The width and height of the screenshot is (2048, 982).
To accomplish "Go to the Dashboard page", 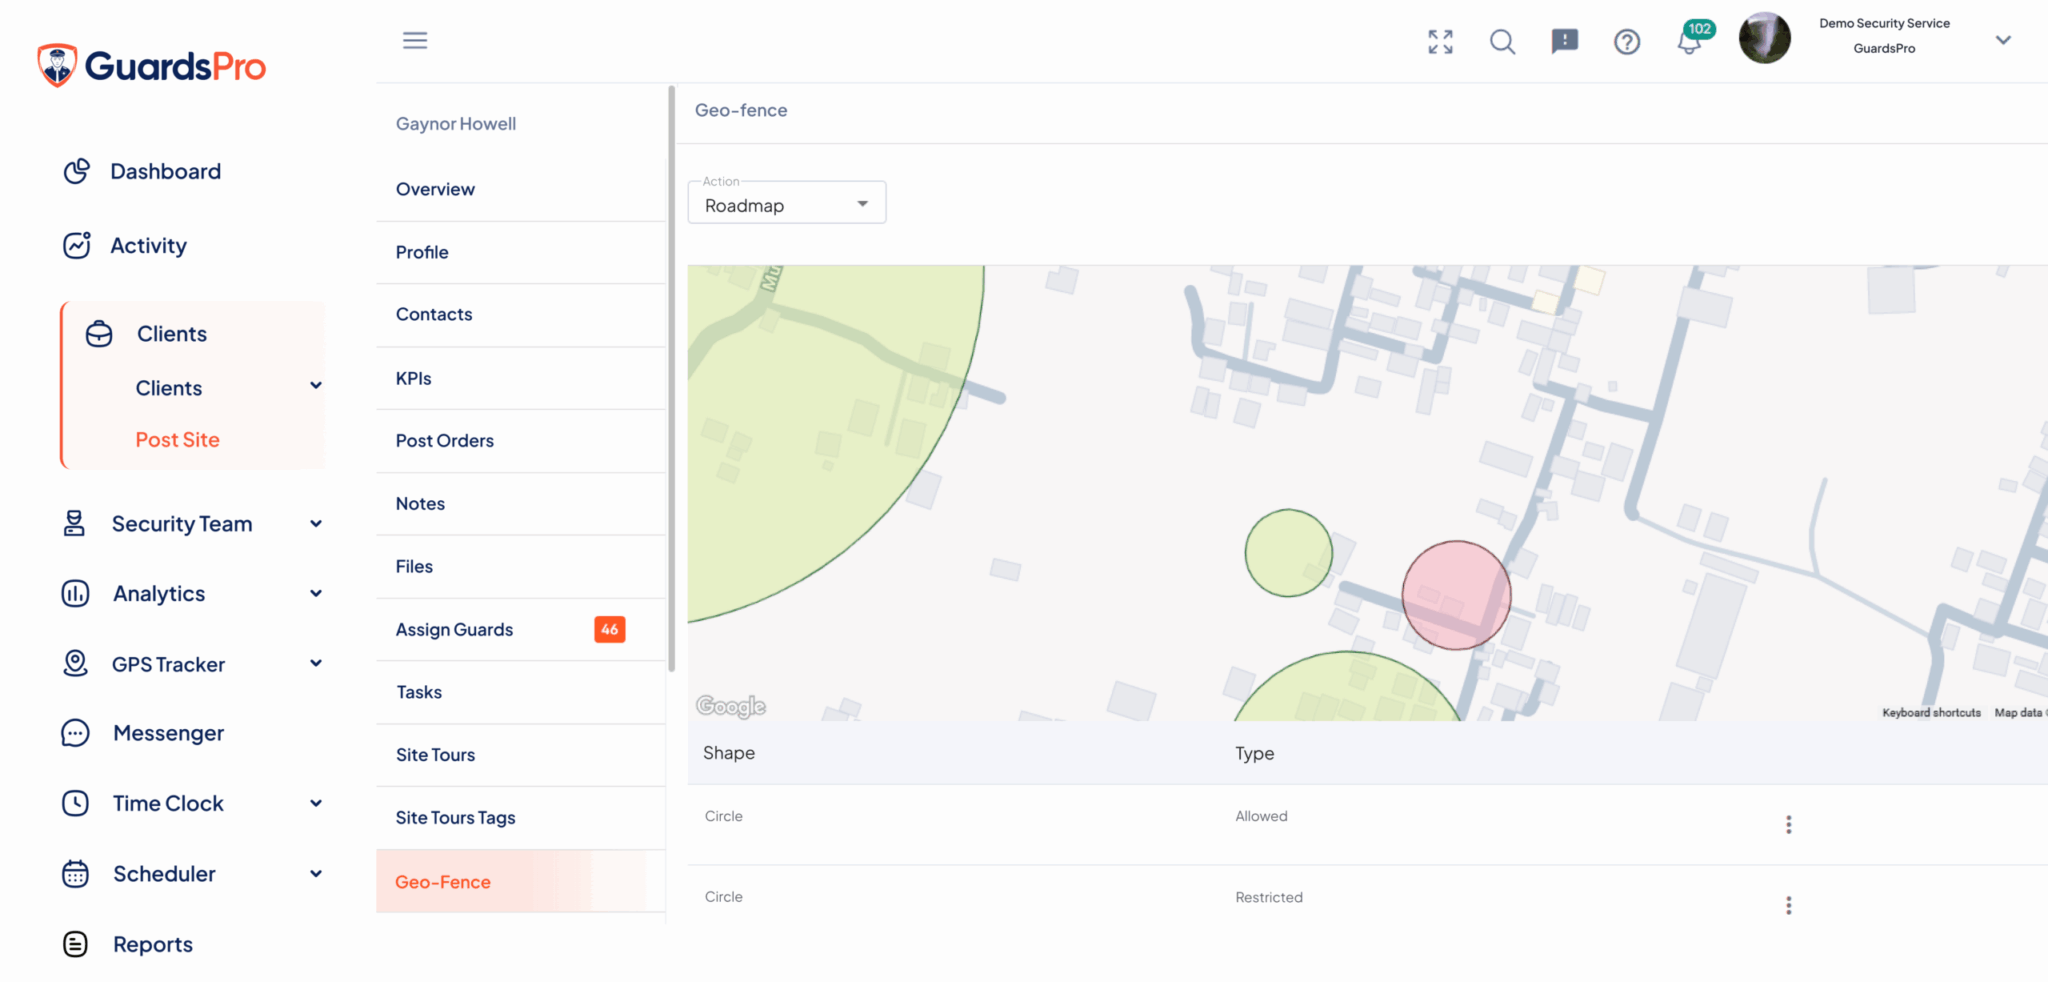I will coord(165,171).
